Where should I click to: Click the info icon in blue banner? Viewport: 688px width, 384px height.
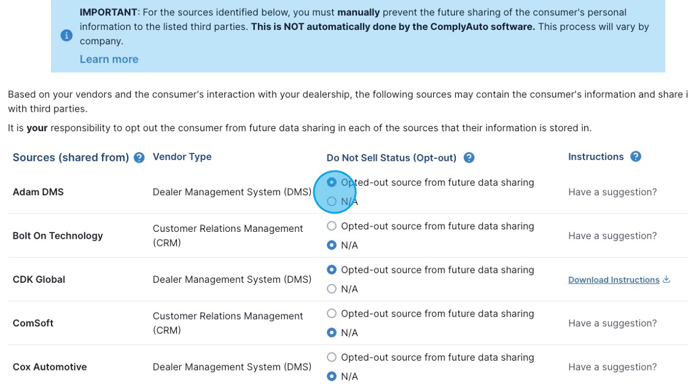66,35
